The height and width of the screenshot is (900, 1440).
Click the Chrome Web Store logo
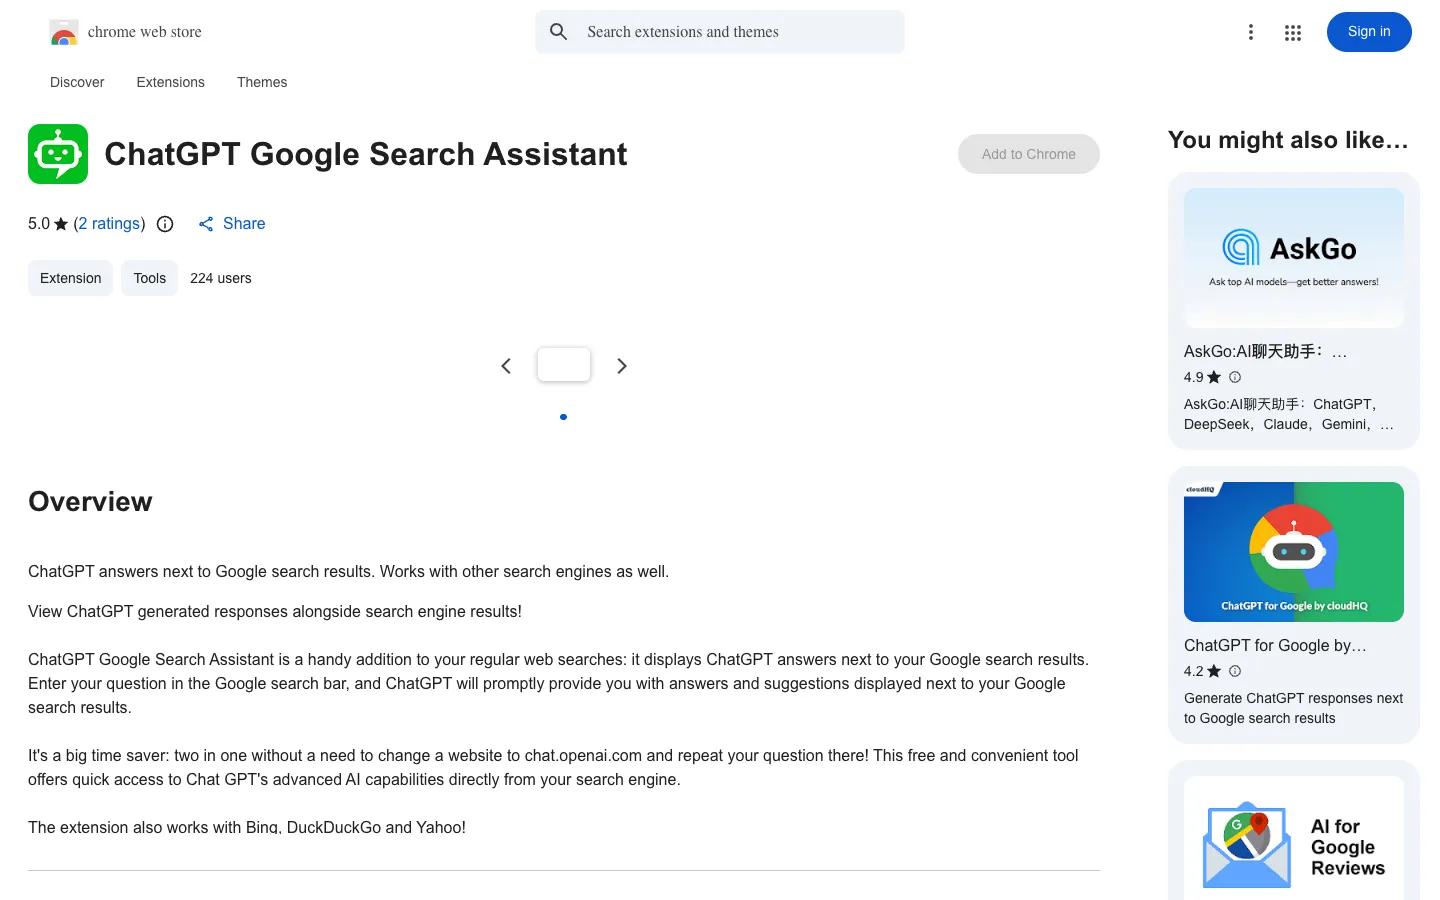64,32
